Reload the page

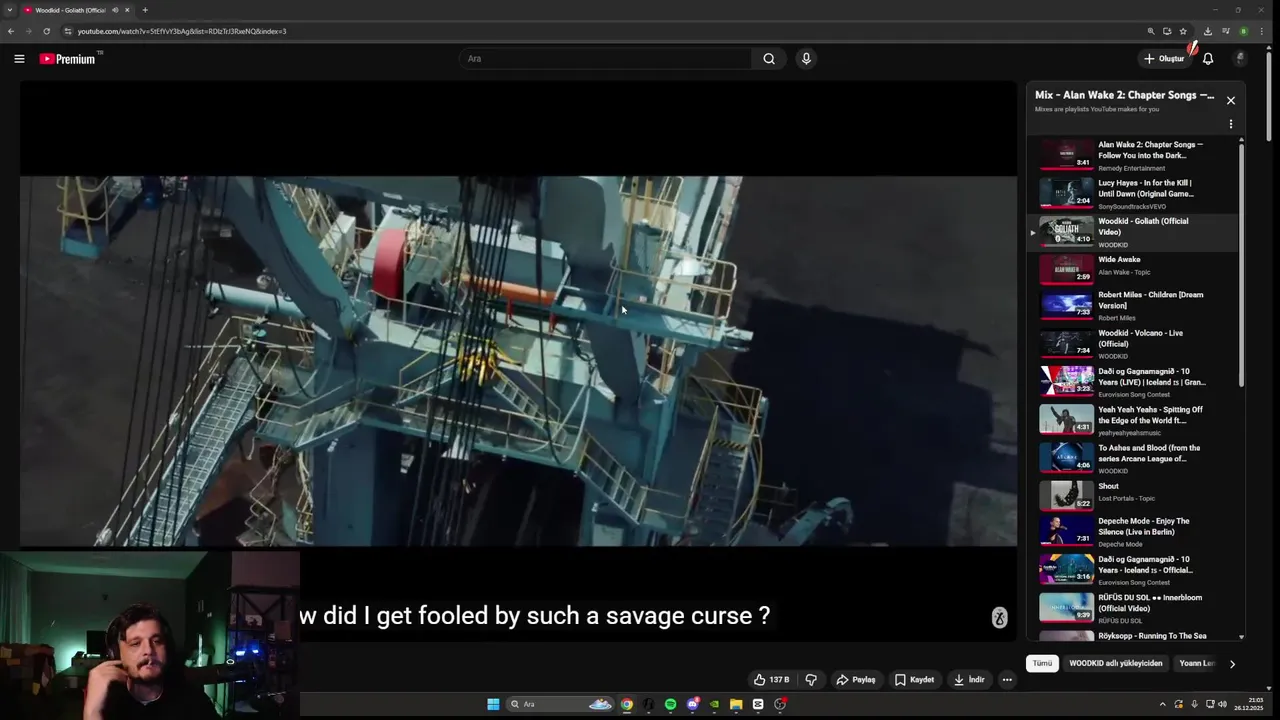46,31
